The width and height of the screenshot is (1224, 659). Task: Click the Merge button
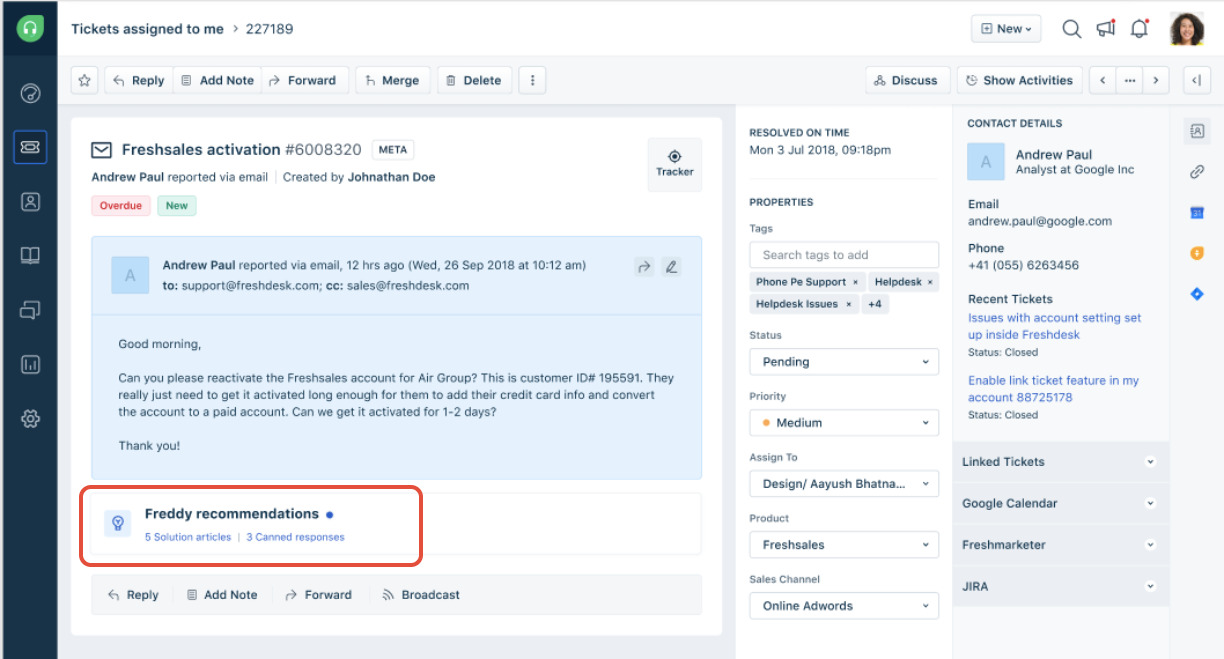coord(393,80)
